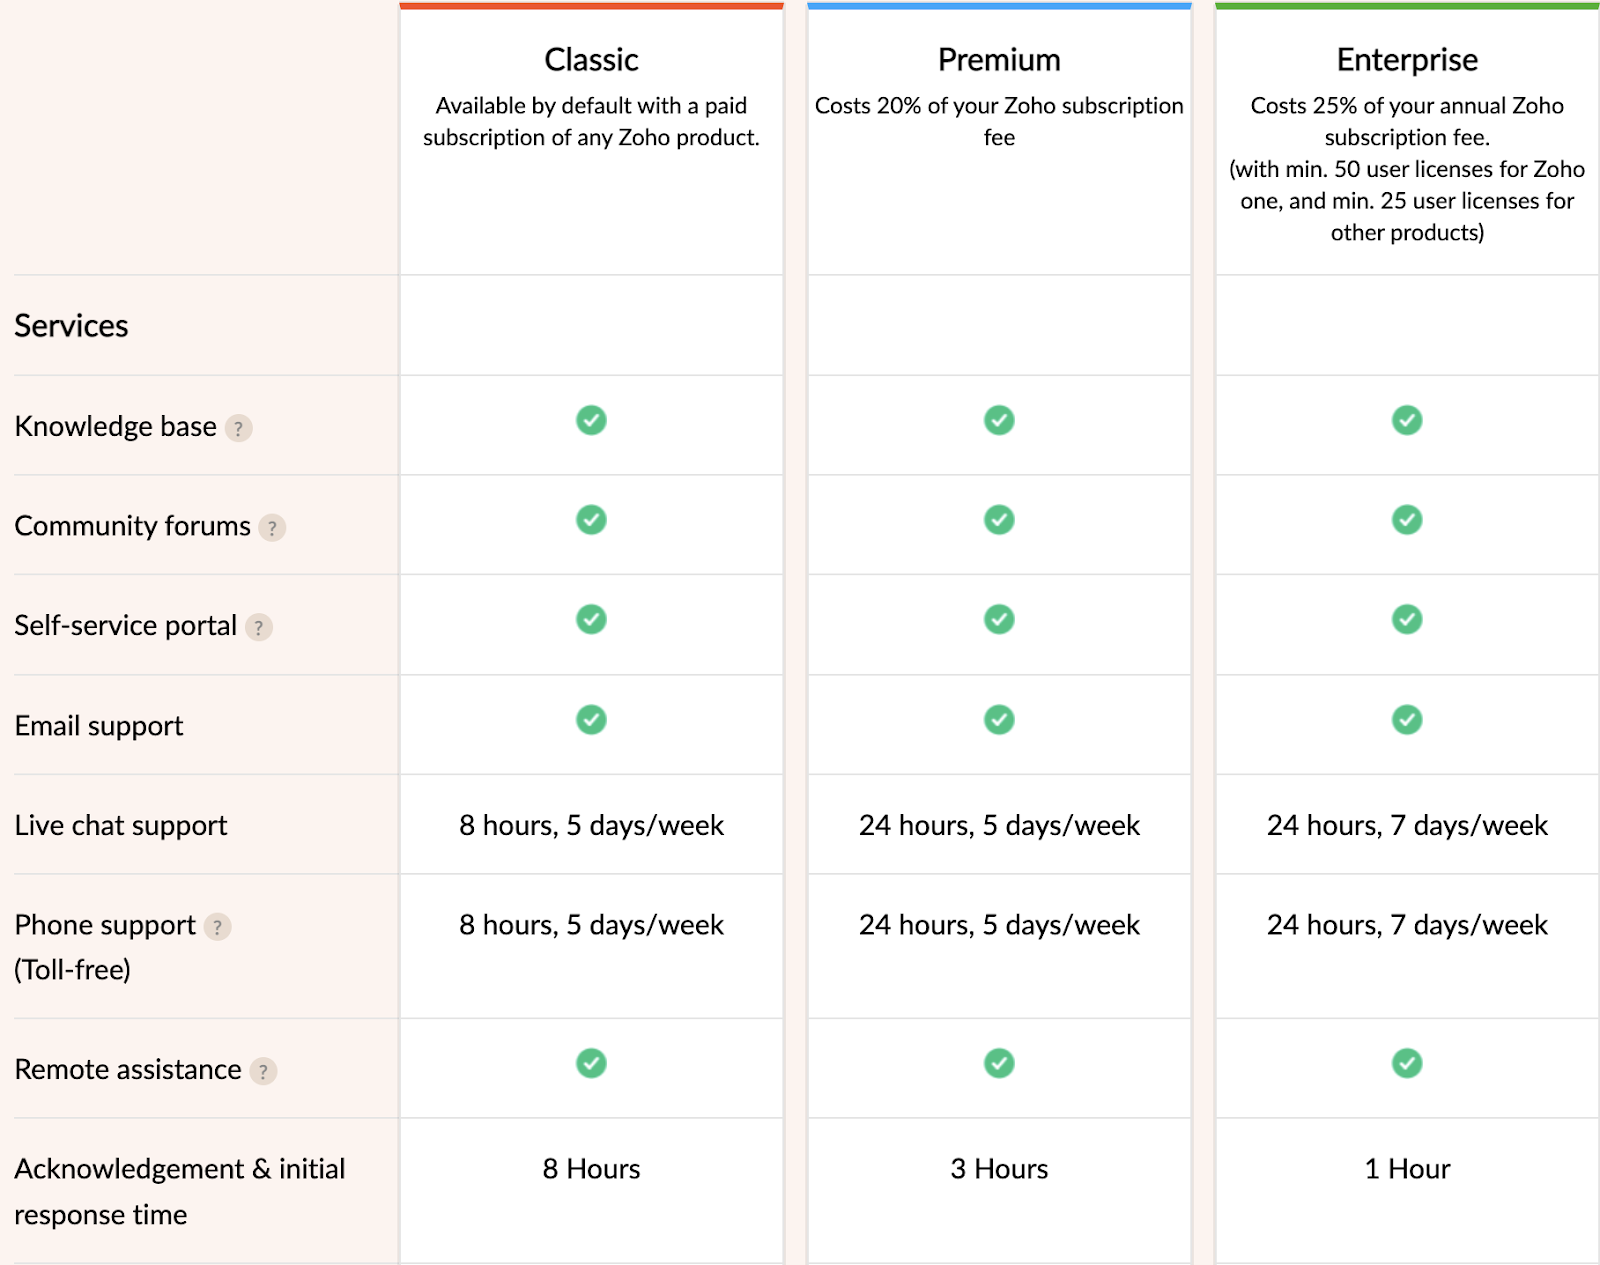Image resolution: width=1600 pixels, height=1265 pixels.
Task: Click Premium plan's Community forums checkmark
Action: coord(999,520)
